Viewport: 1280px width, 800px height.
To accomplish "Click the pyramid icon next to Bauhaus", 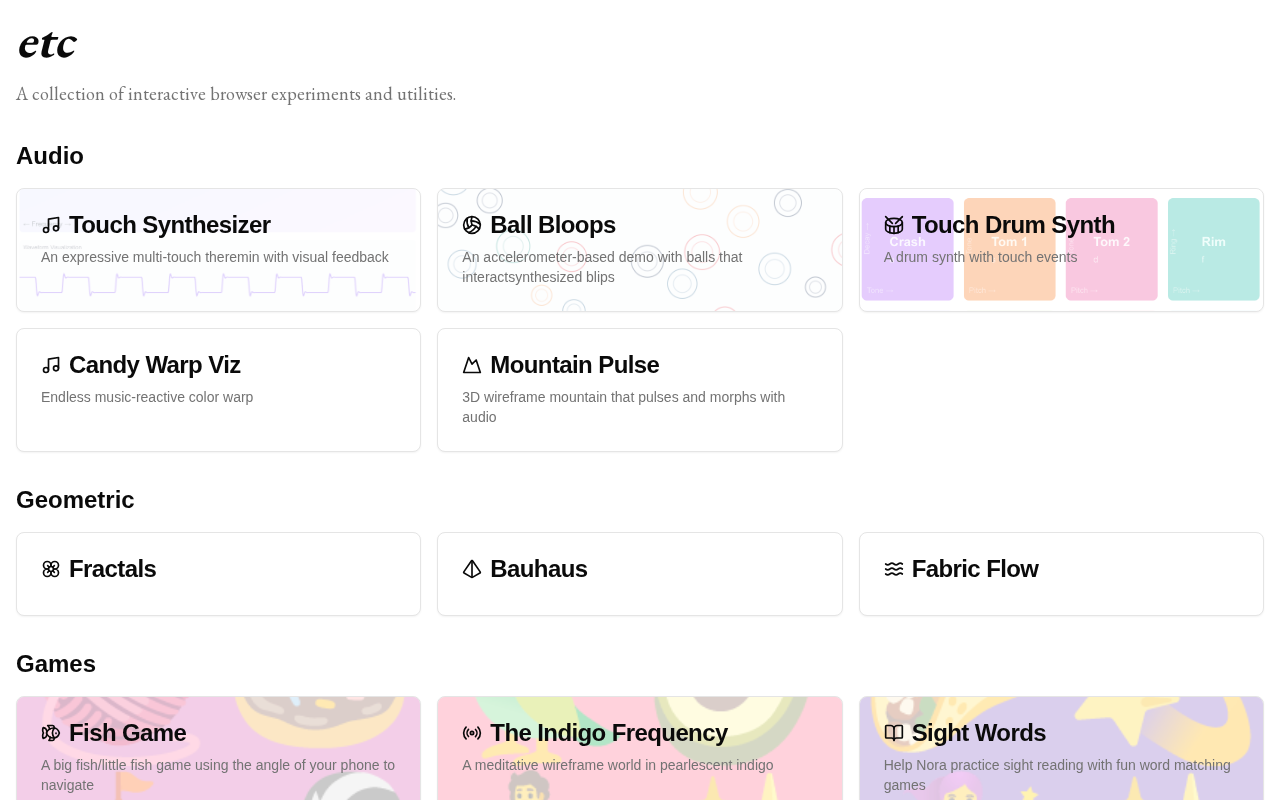I will [x=472, y=569].
